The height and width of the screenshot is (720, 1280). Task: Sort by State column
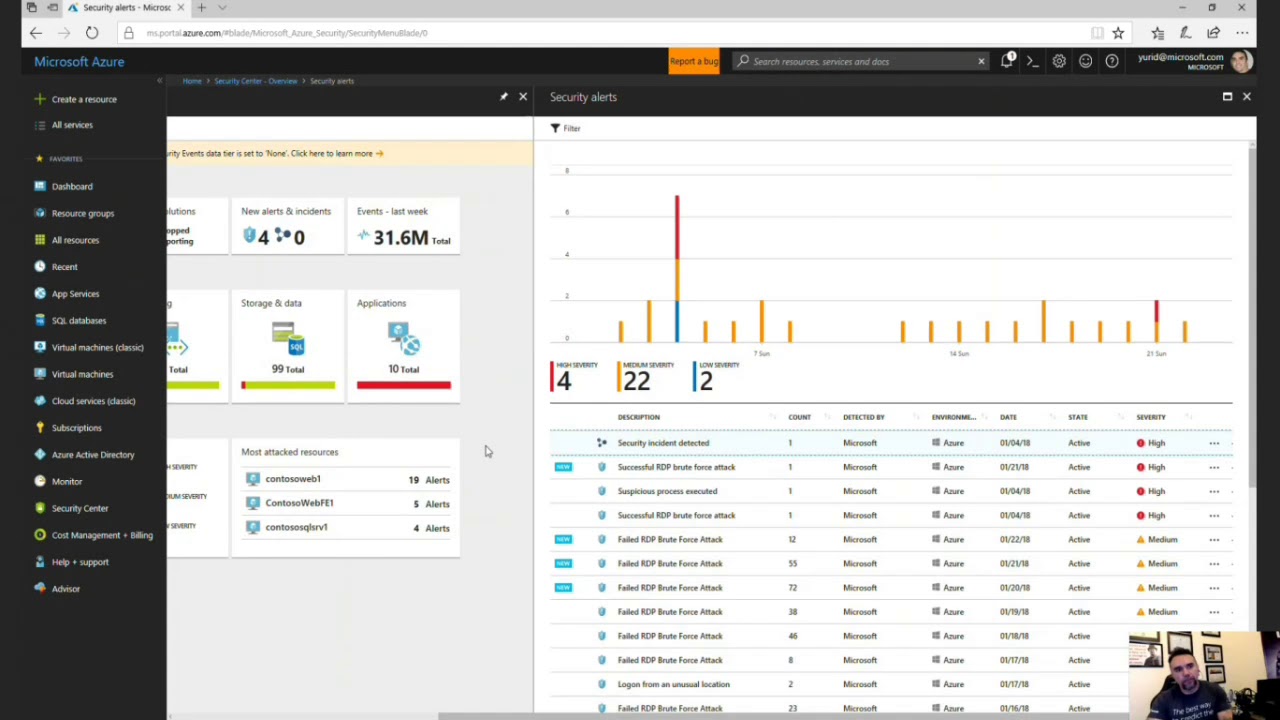[x=1077, y=417]
